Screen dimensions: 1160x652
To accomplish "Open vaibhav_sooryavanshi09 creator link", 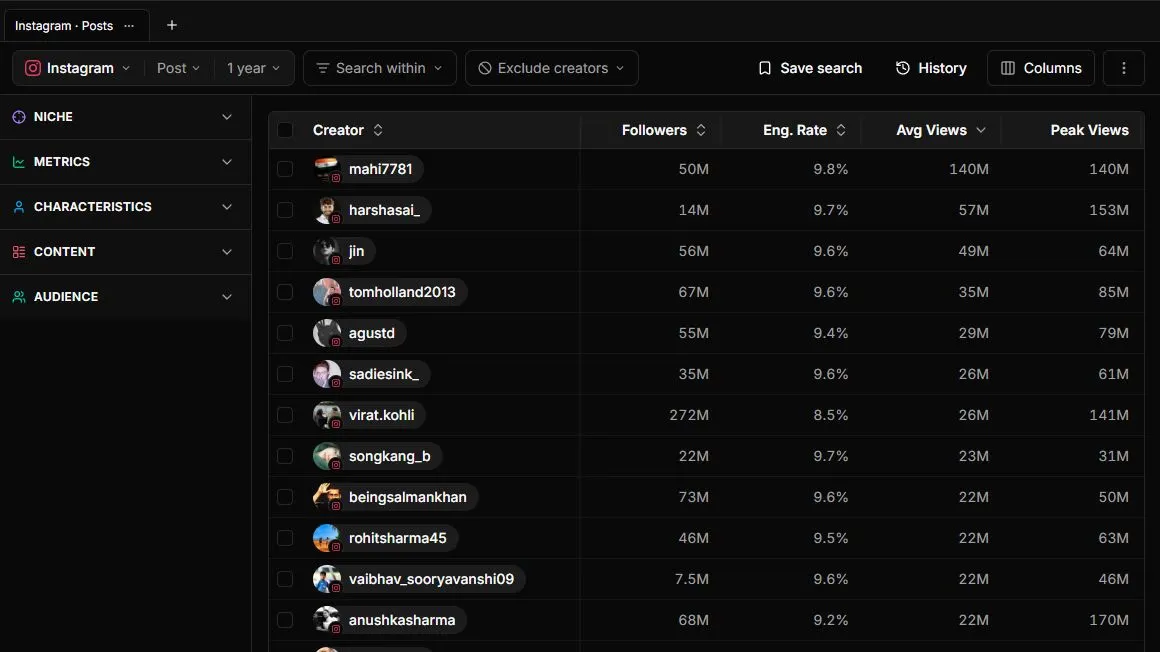I will [431, 579].
